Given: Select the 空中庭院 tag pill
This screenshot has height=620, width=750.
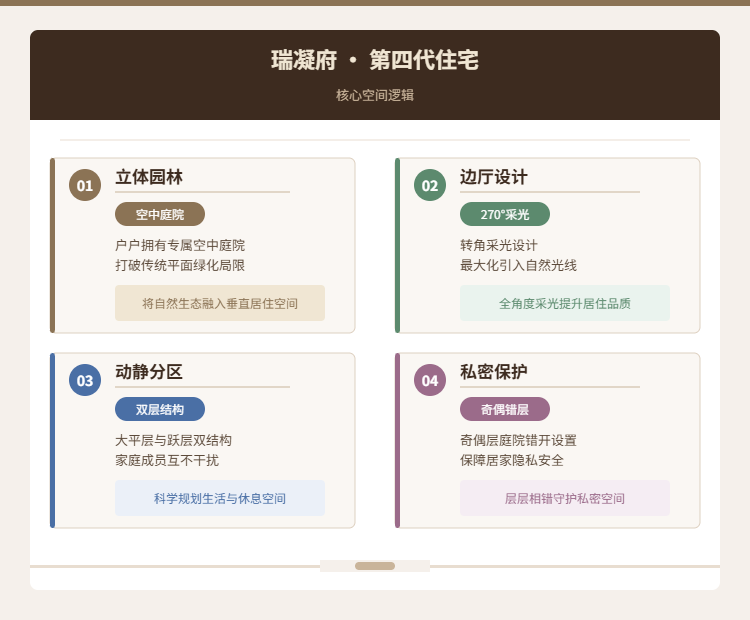Looking at the screenshot, I should point(160,214).
